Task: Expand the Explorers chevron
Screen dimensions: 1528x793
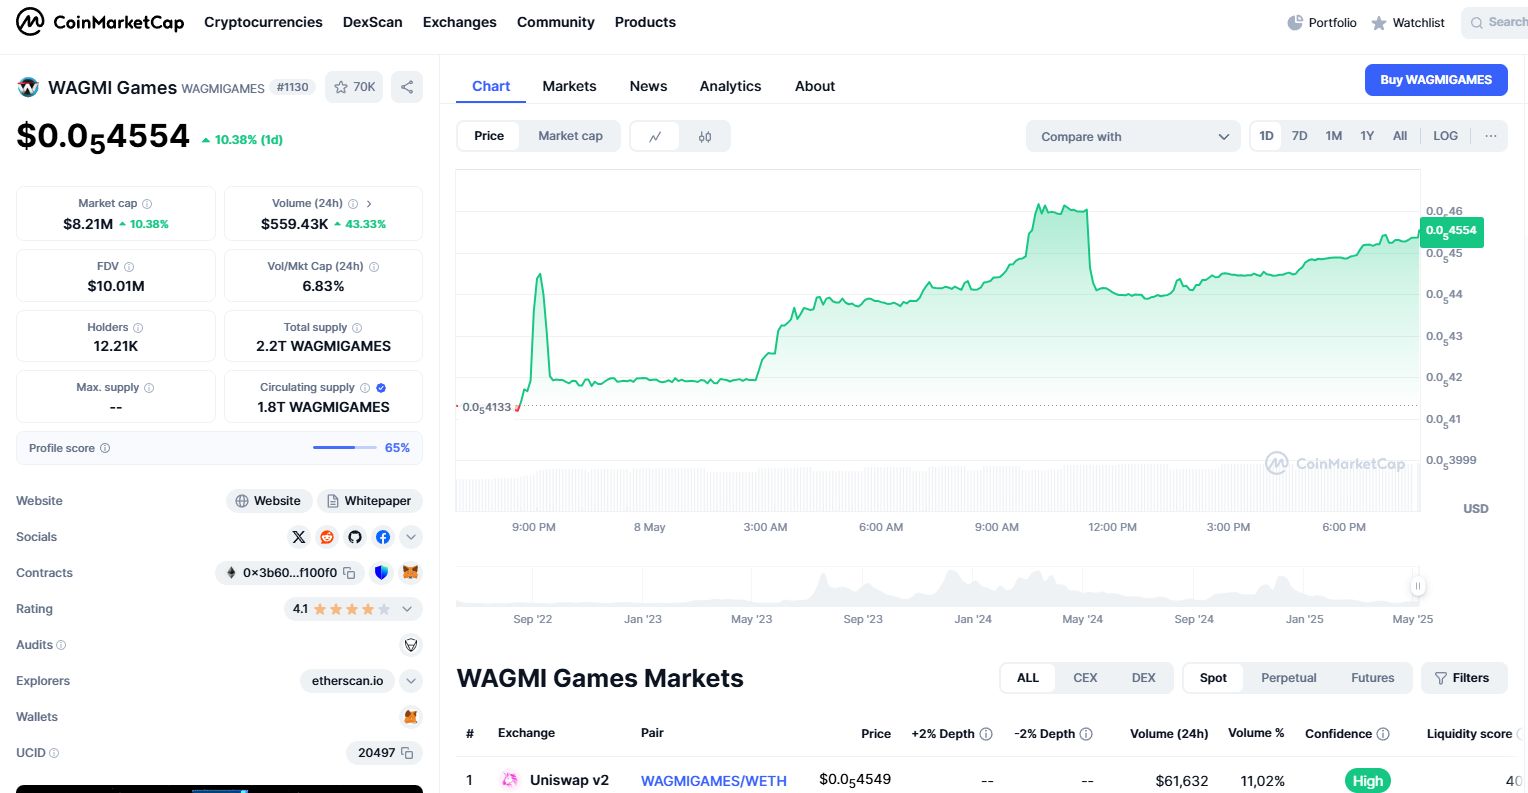Action: coord(411,681)
